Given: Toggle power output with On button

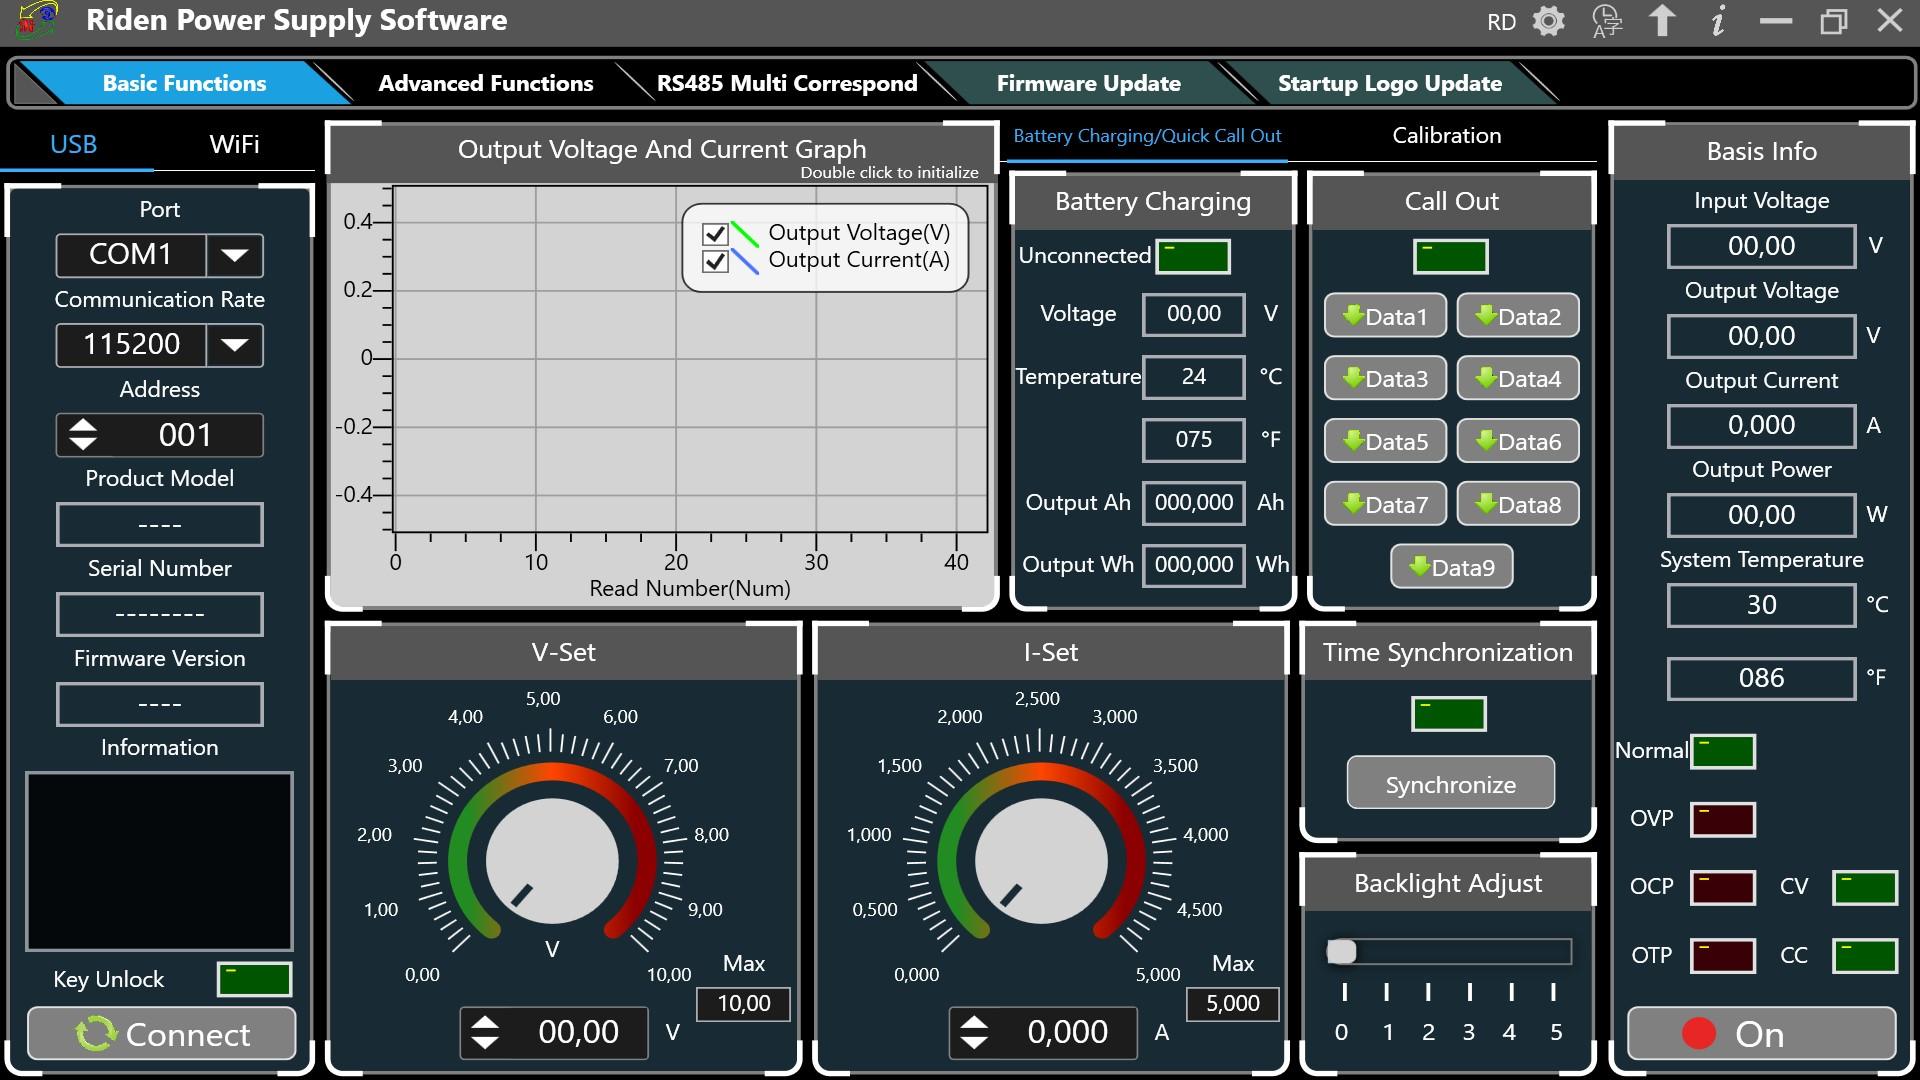Looking at the screenshot, I should click(1761, 1033).
